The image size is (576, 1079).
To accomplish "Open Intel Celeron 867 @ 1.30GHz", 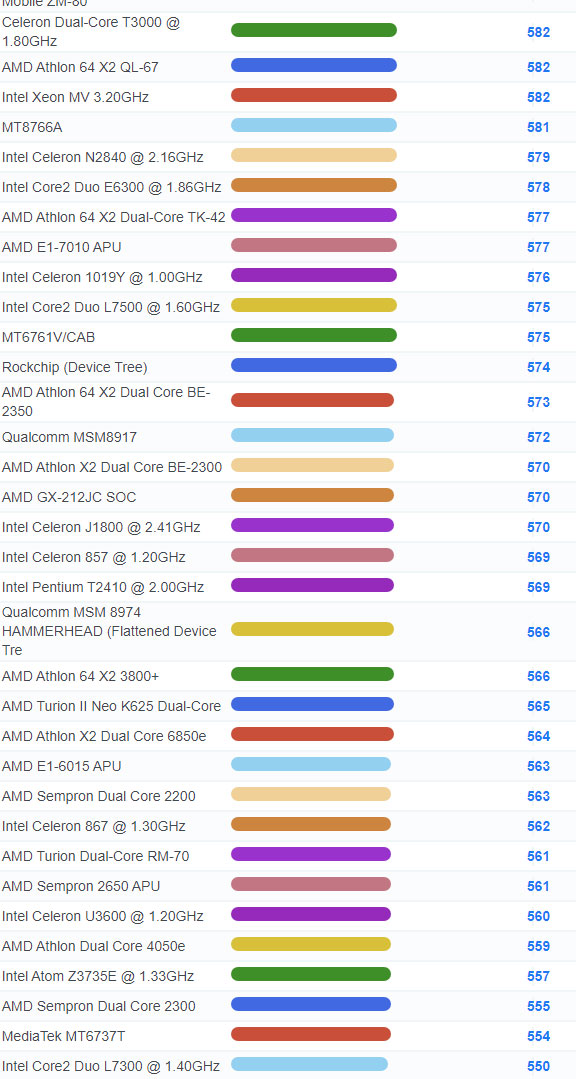I will (x=94, y=826).
